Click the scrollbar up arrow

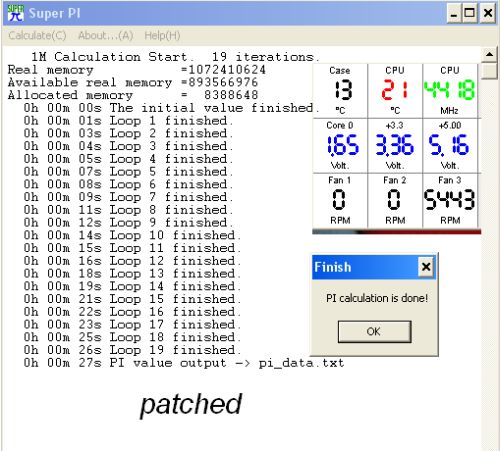pyautogui.click(x=489, y=54)
